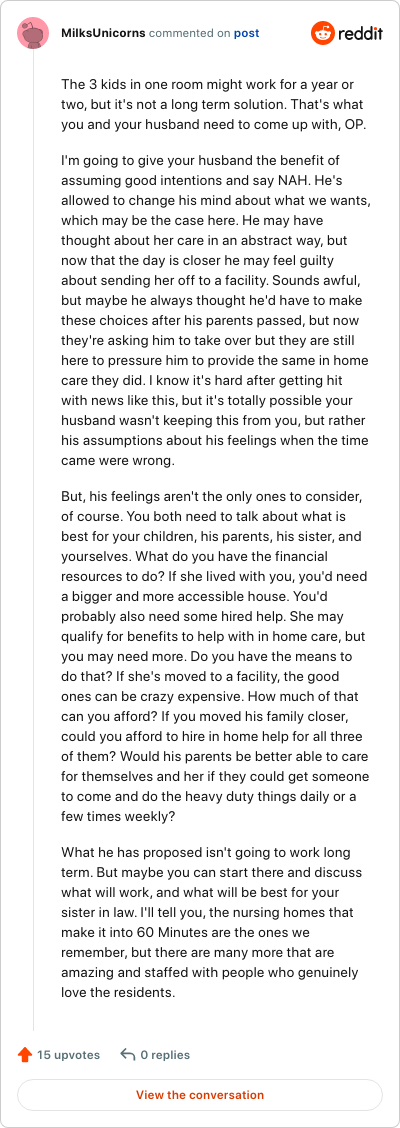Click the orange Reddit Snoo logo
This screenshot has height=1128, width=400.
click(322, 33)
